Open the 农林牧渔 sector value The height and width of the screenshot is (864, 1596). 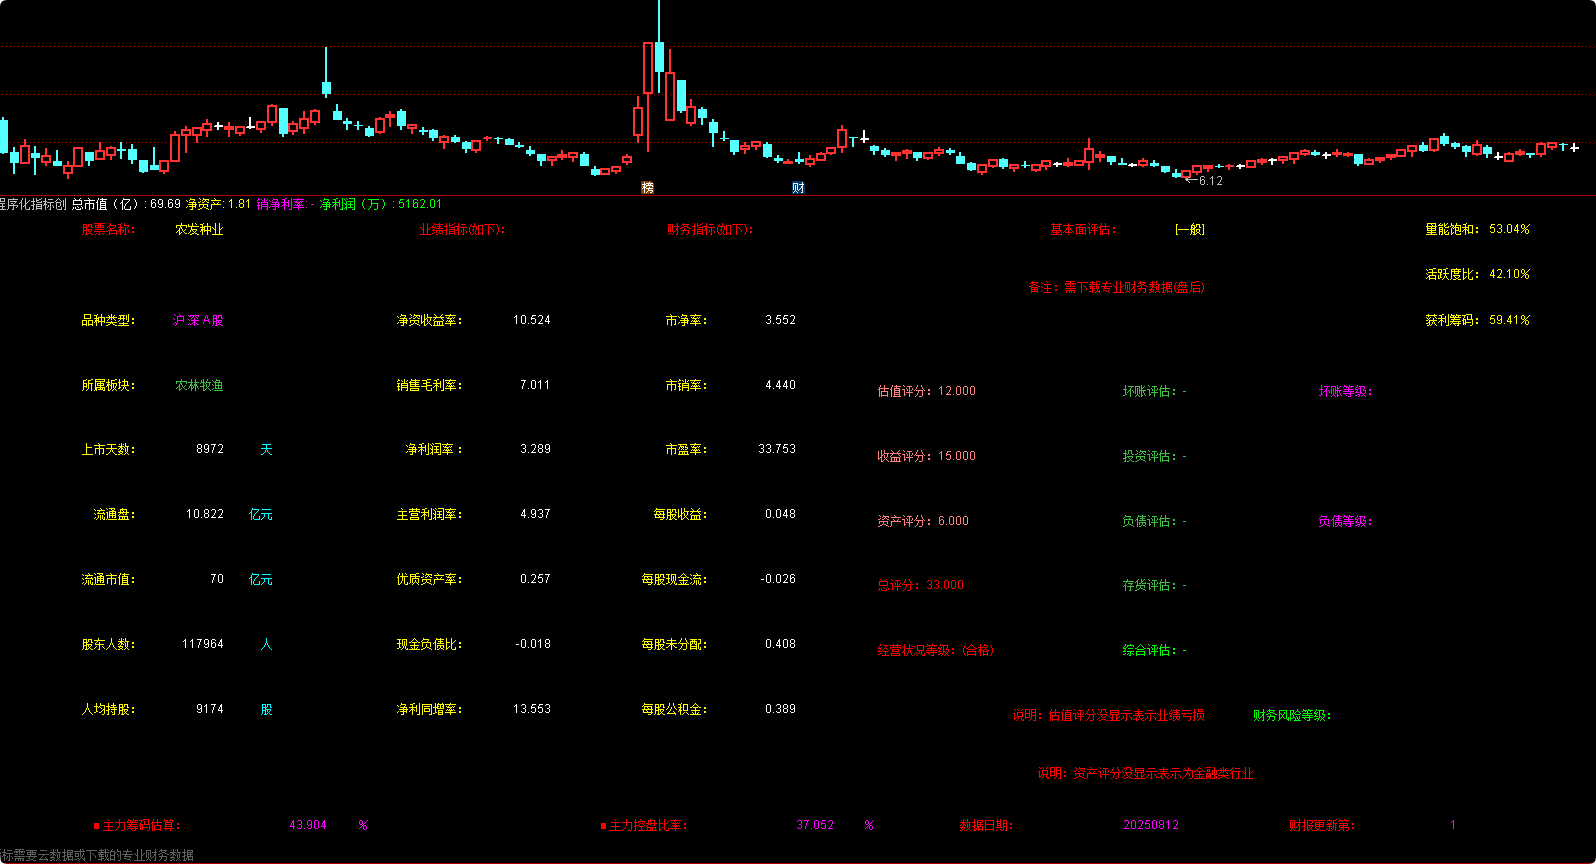point(199,386)
